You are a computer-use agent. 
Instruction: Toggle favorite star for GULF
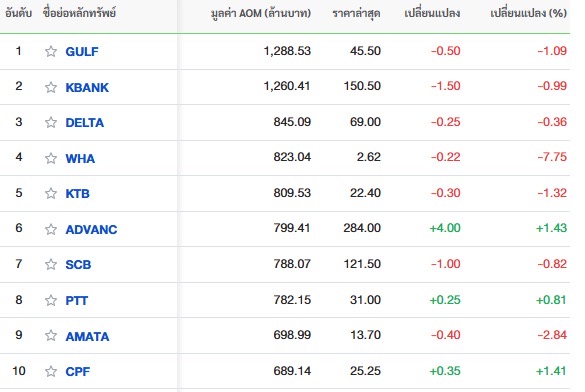51,51
